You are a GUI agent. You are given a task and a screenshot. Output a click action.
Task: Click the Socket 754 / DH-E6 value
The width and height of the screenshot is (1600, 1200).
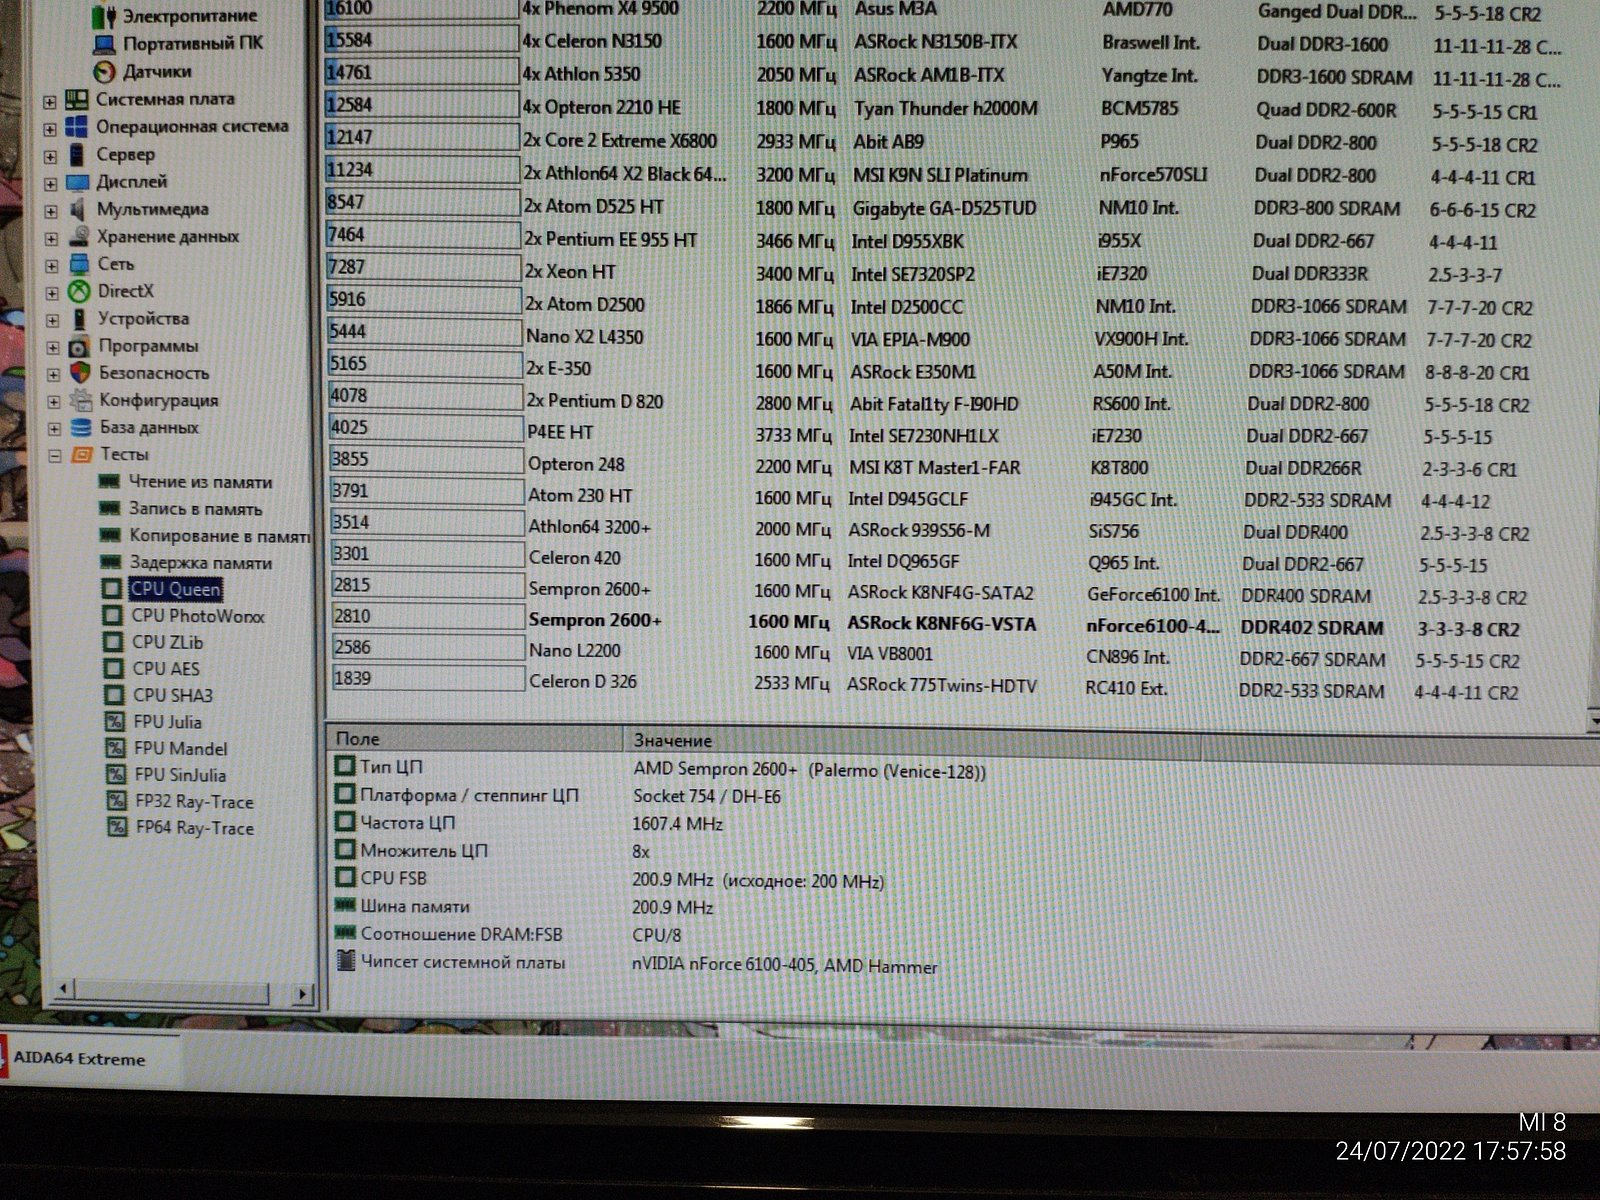click(x=707, y=796)
